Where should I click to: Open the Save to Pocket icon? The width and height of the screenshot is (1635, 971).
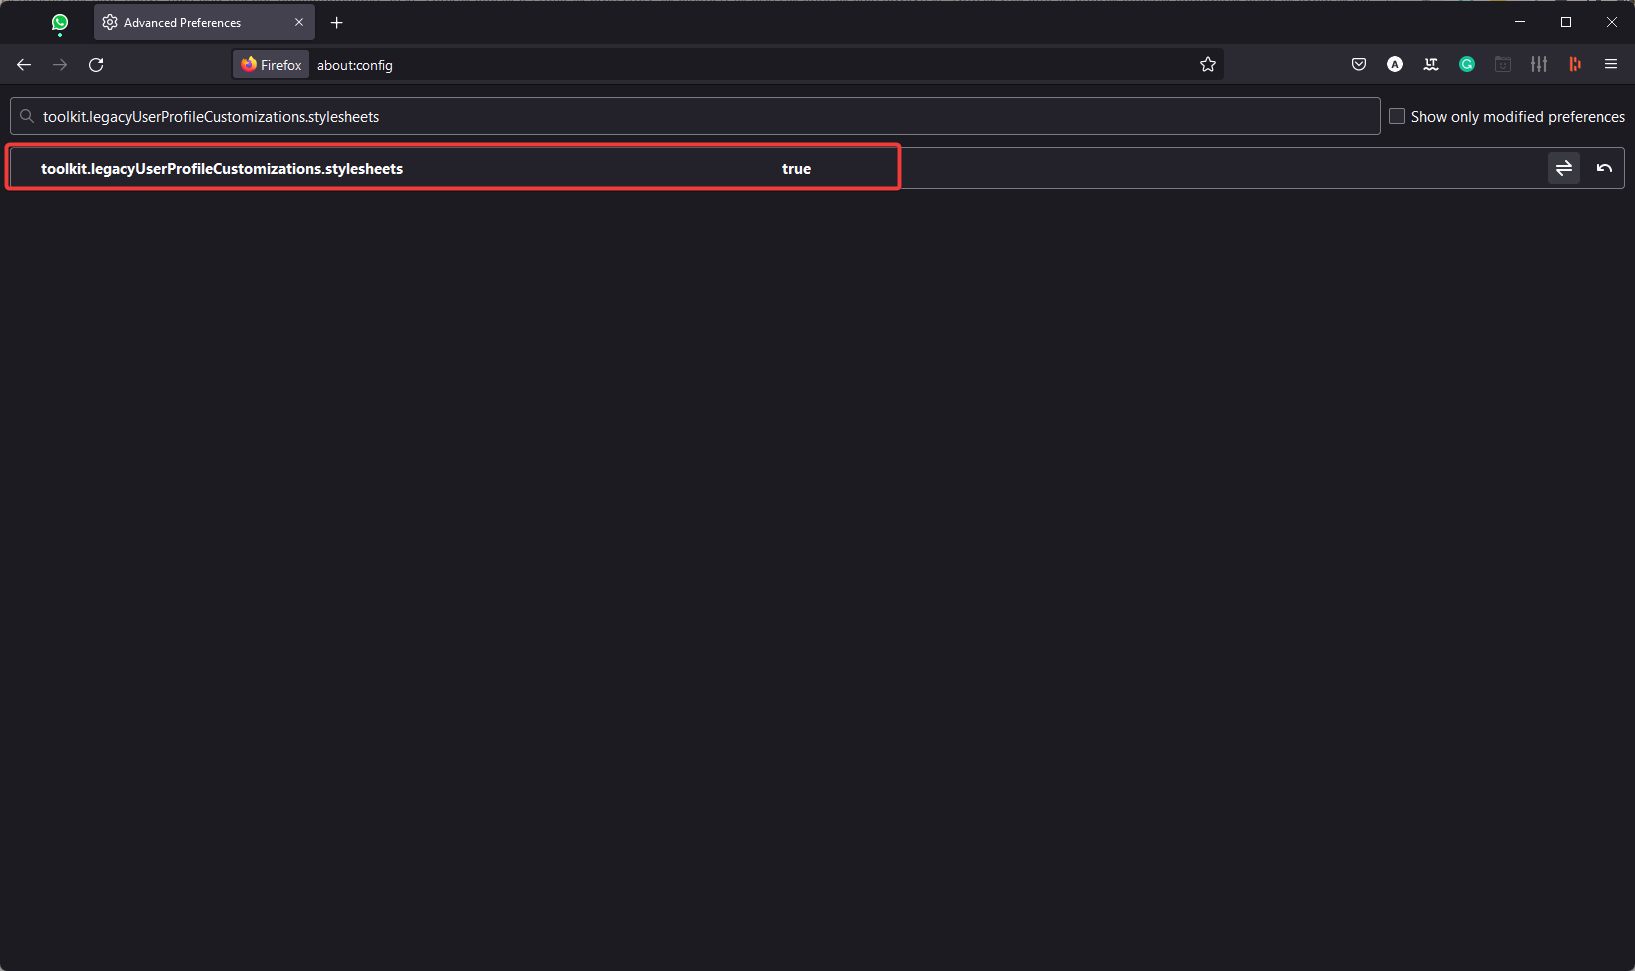pos(1359,64)
